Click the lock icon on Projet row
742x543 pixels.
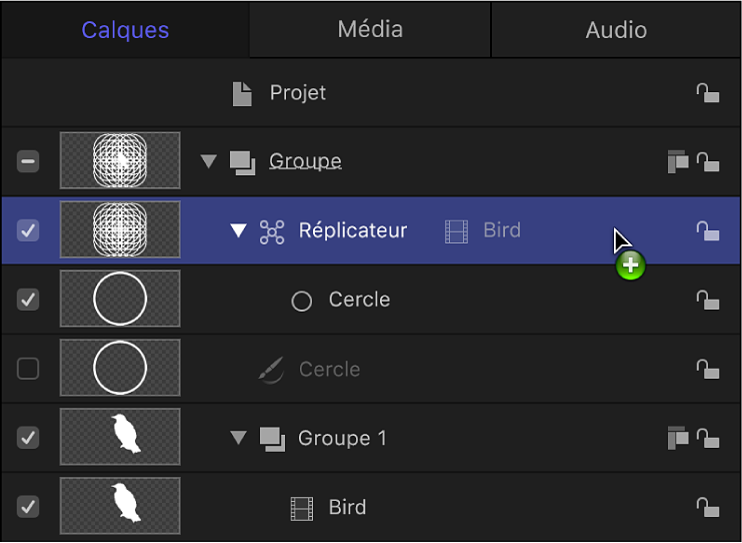pos(708,93)
